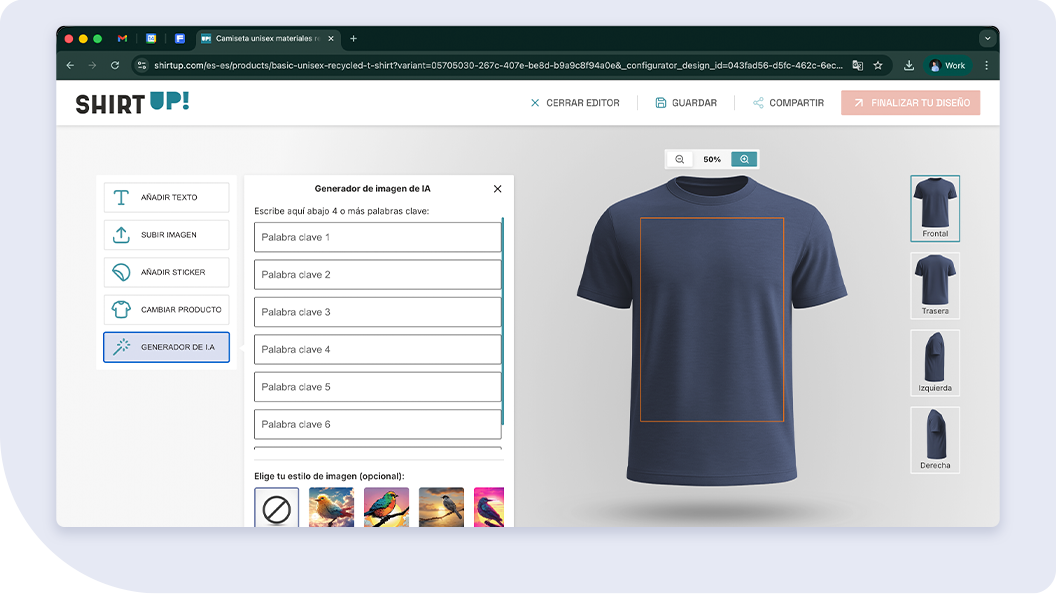The width and height of the screenshot is (1056, 594).
Task: Reload the current page
Action: [115, 65]
